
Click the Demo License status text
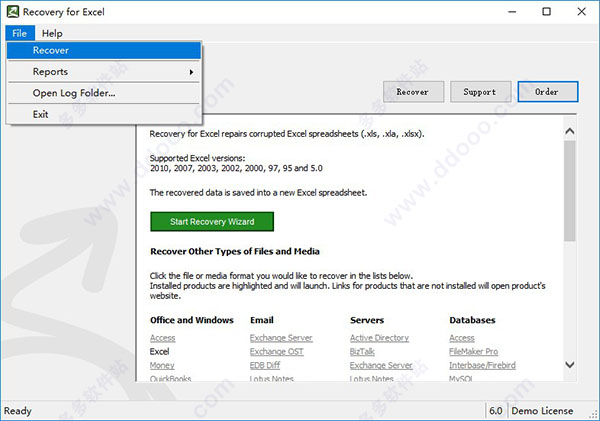pyautogui.click(x=542, y=411)
